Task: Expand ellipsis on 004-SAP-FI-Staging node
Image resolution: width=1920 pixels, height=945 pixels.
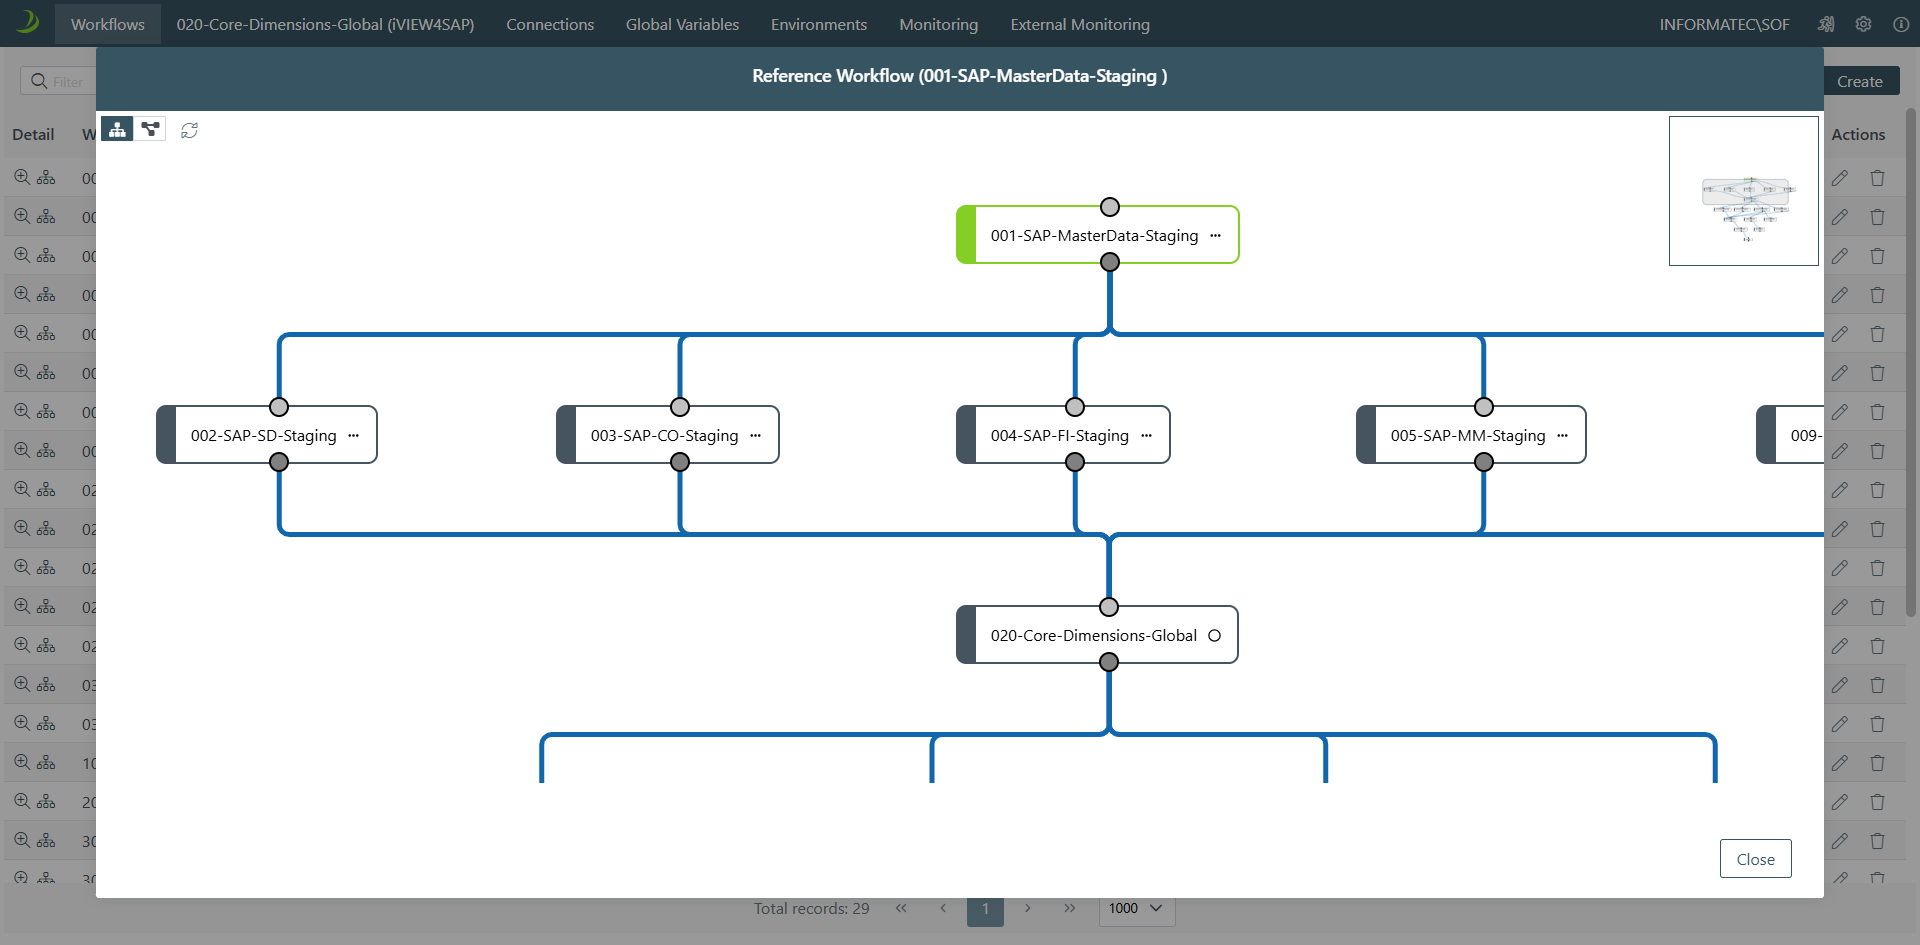Action: coord(1146,436)
